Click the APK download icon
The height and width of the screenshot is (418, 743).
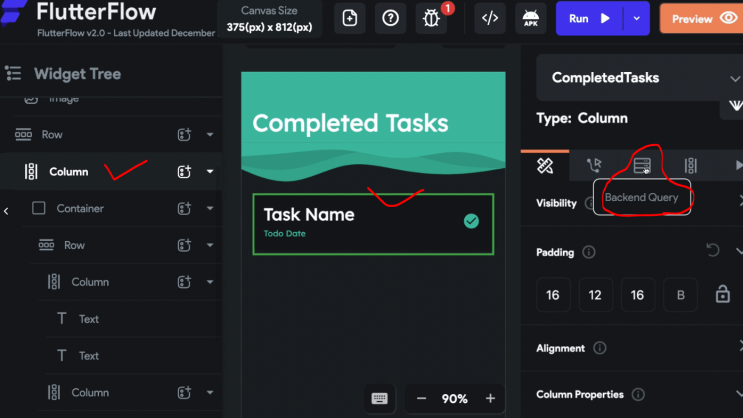pyautogui.click(x=531, y=18)
